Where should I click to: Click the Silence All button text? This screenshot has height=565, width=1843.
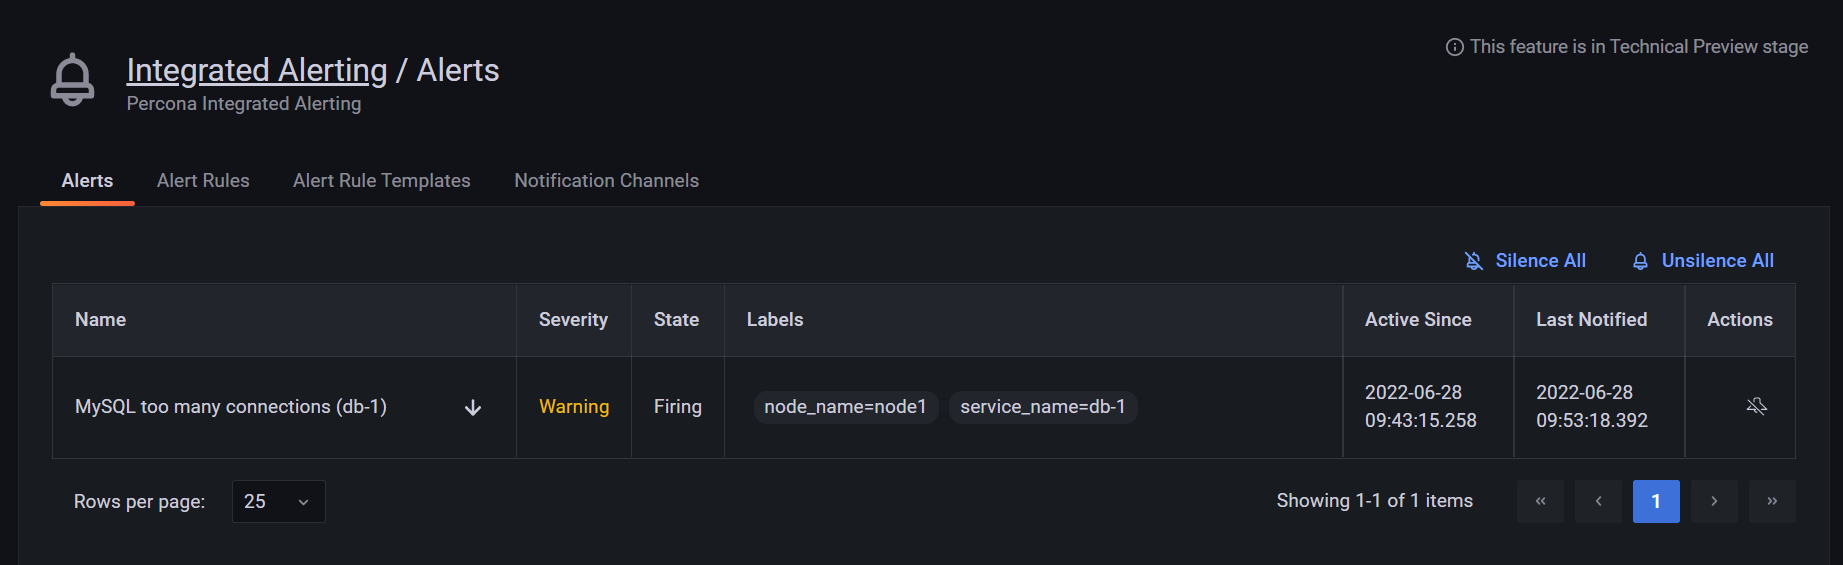point(1541,261)
